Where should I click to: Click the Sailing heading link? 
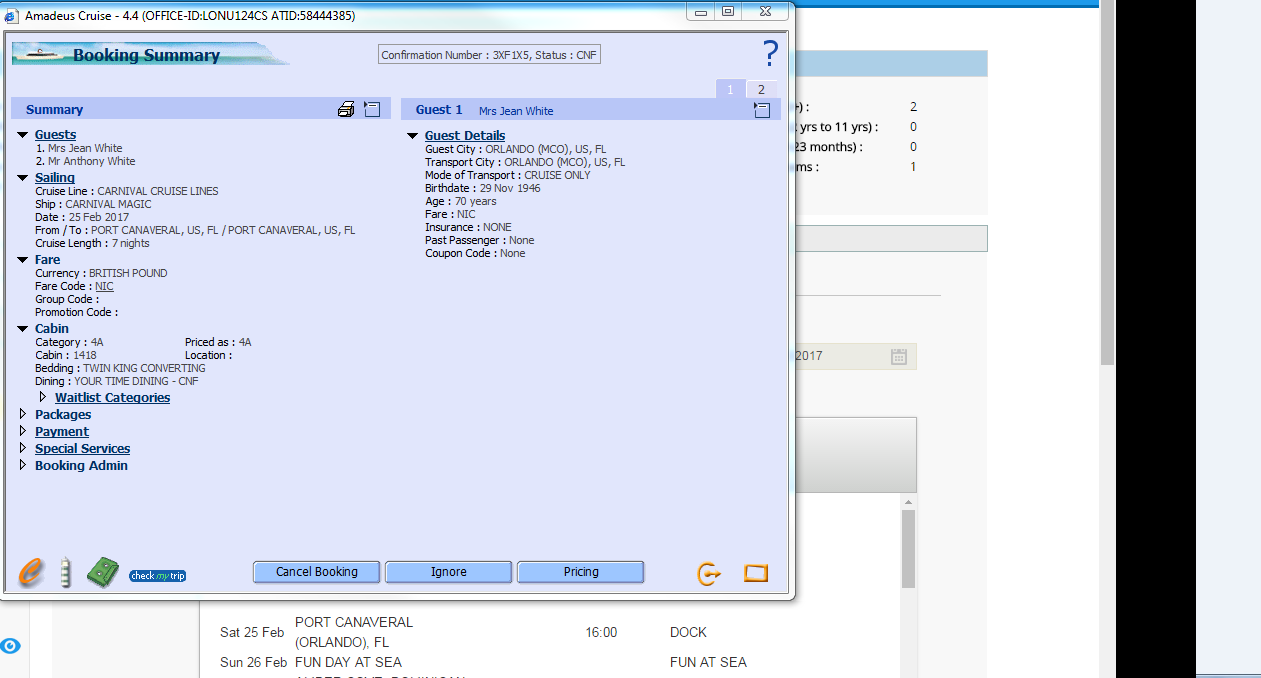pos(55,178)
